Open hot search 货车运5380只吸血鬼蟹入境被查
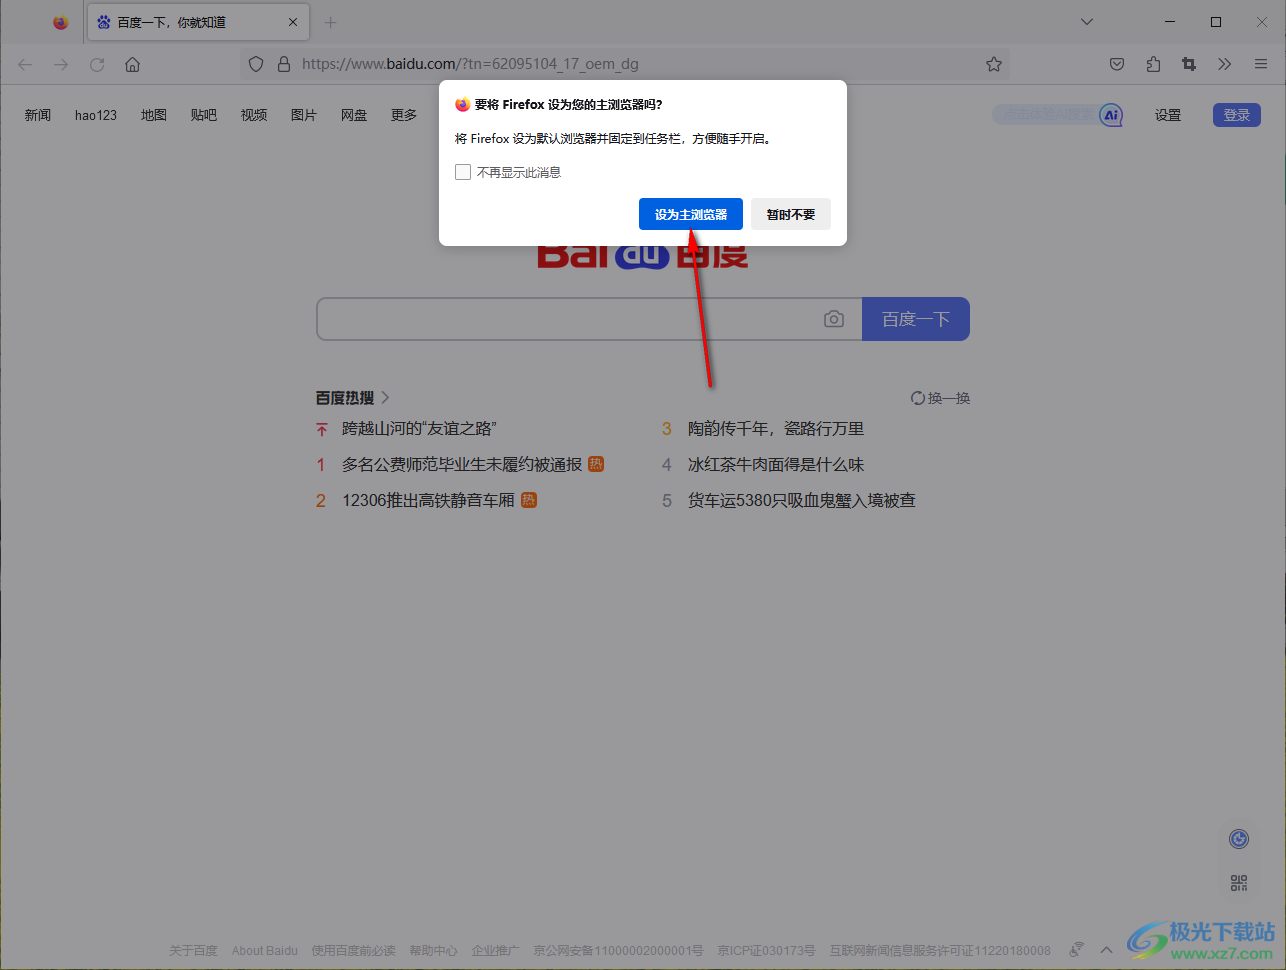This screenshot has height=970, width=1286. pyautogui.click(x=801, y=500)
